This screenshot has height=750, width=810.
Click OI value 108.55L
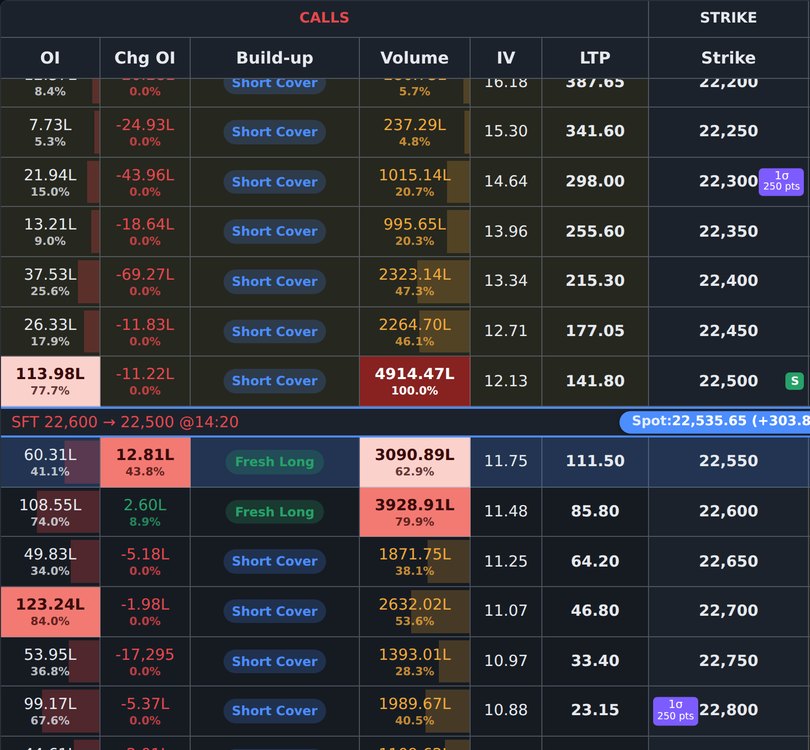(x=50, y=505)
